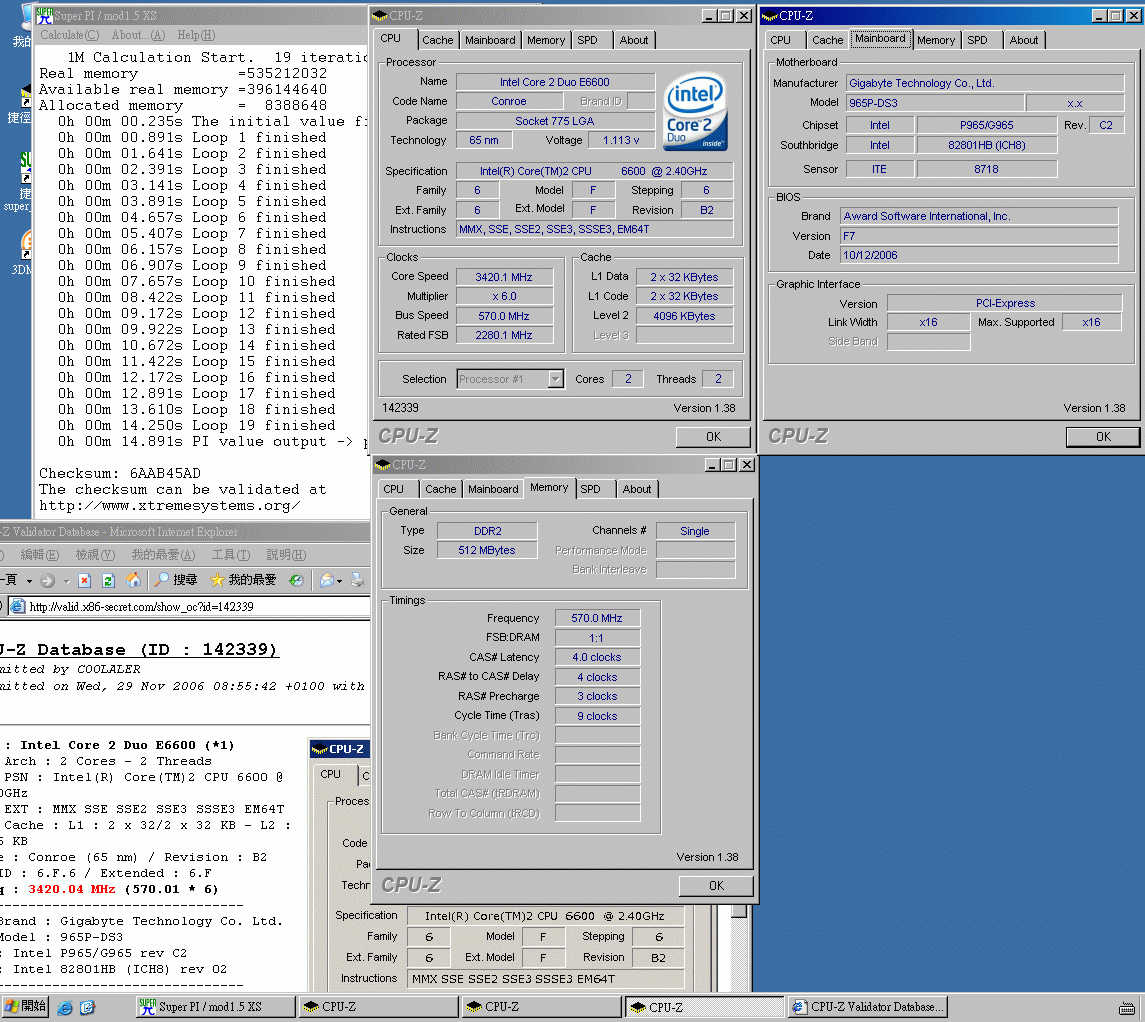
Task: Open the Calculate menu in Super PI
Action: (x=69, y=35)
